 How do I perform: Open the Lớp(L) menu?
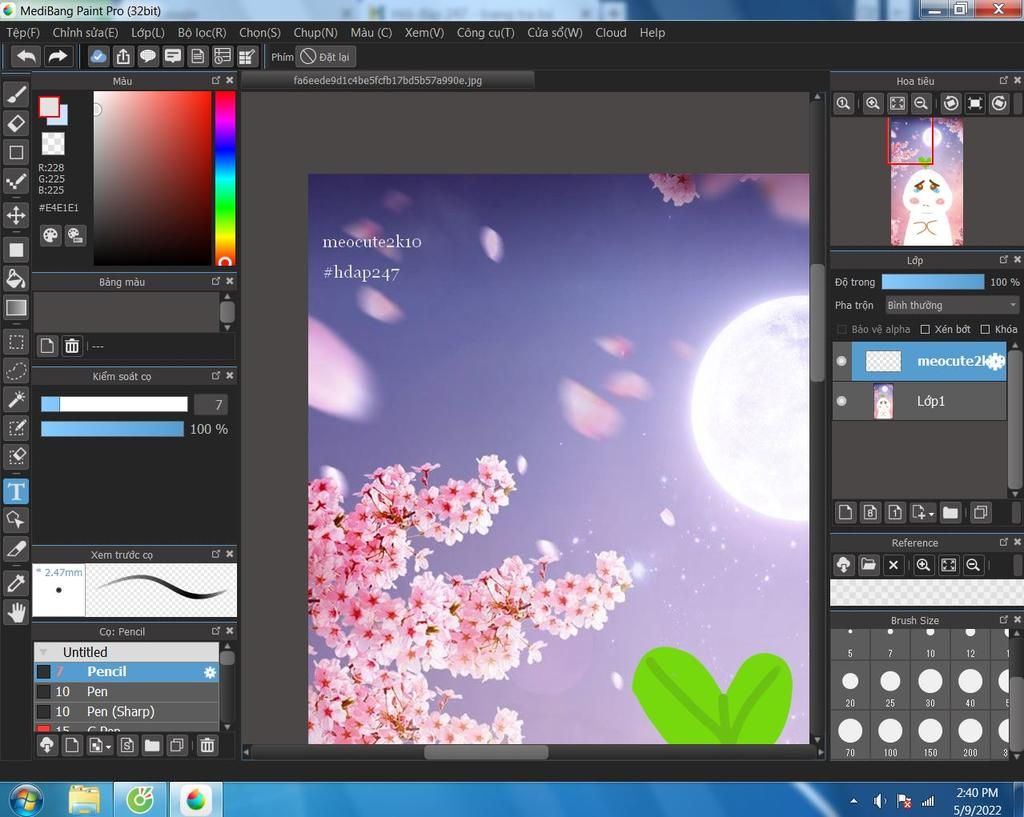coord(148,33)
